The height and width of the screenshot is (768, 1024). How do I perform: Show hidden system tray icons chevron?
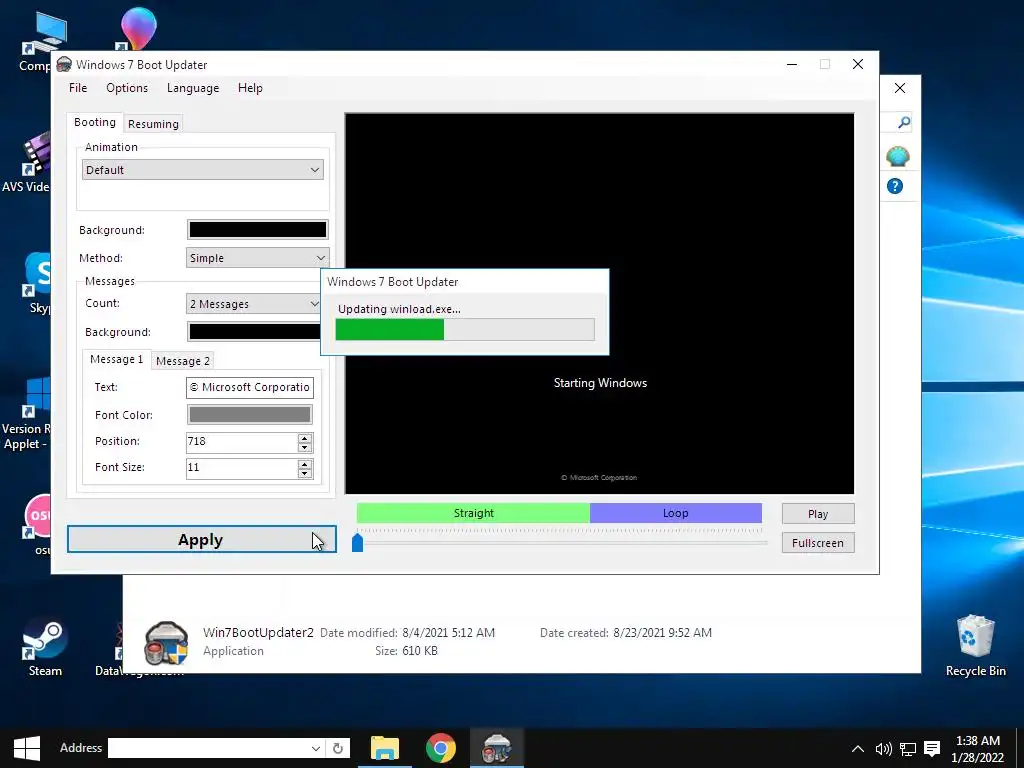[x=858, y=749]
